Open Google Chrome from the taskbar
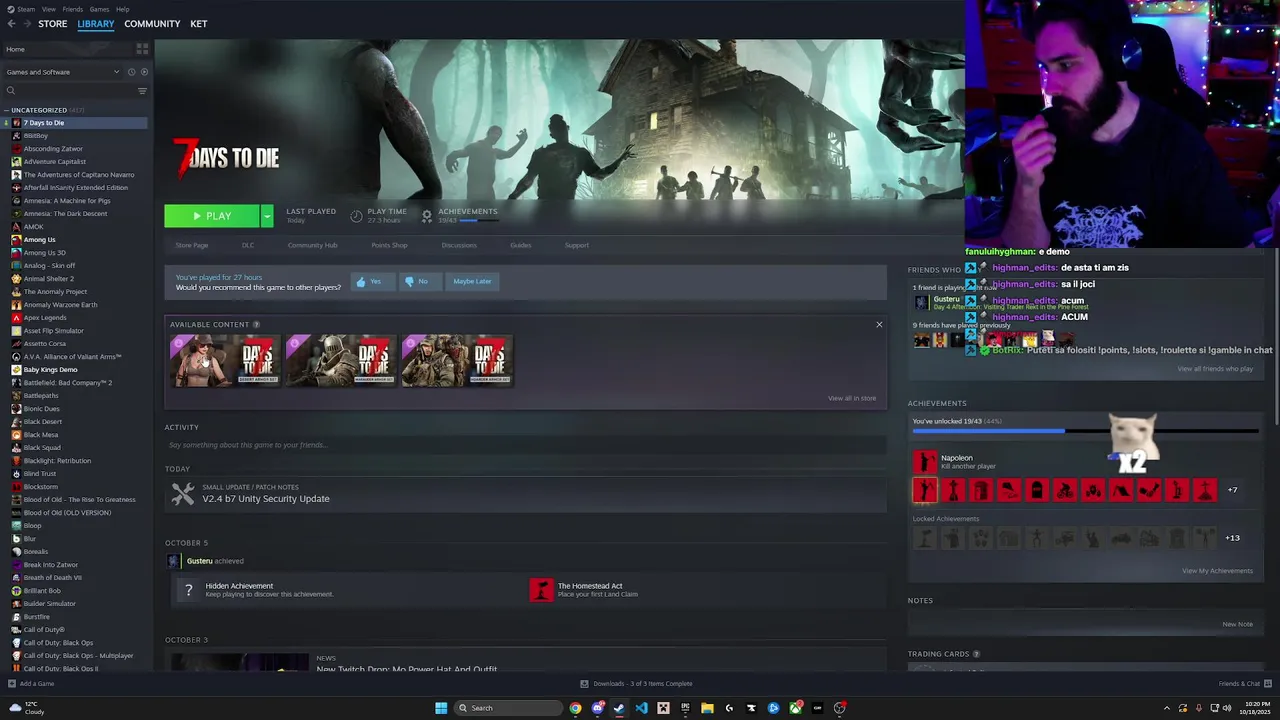Image resolution: width=1280 pixels, height=720 pixels. (x=575, y=708)
